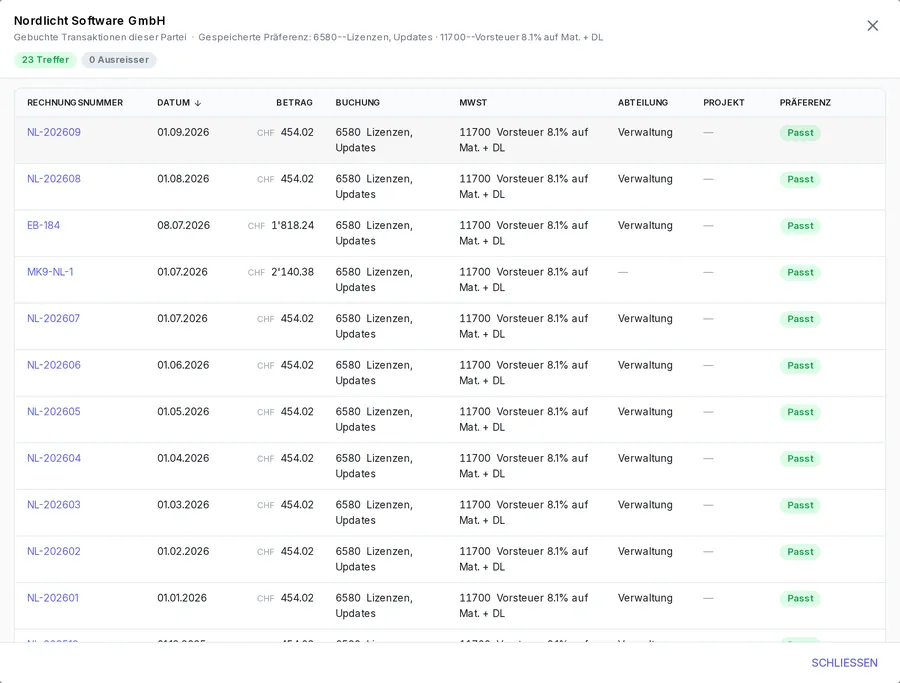
Task: Open invoice NL-202608
Action: 54,178
